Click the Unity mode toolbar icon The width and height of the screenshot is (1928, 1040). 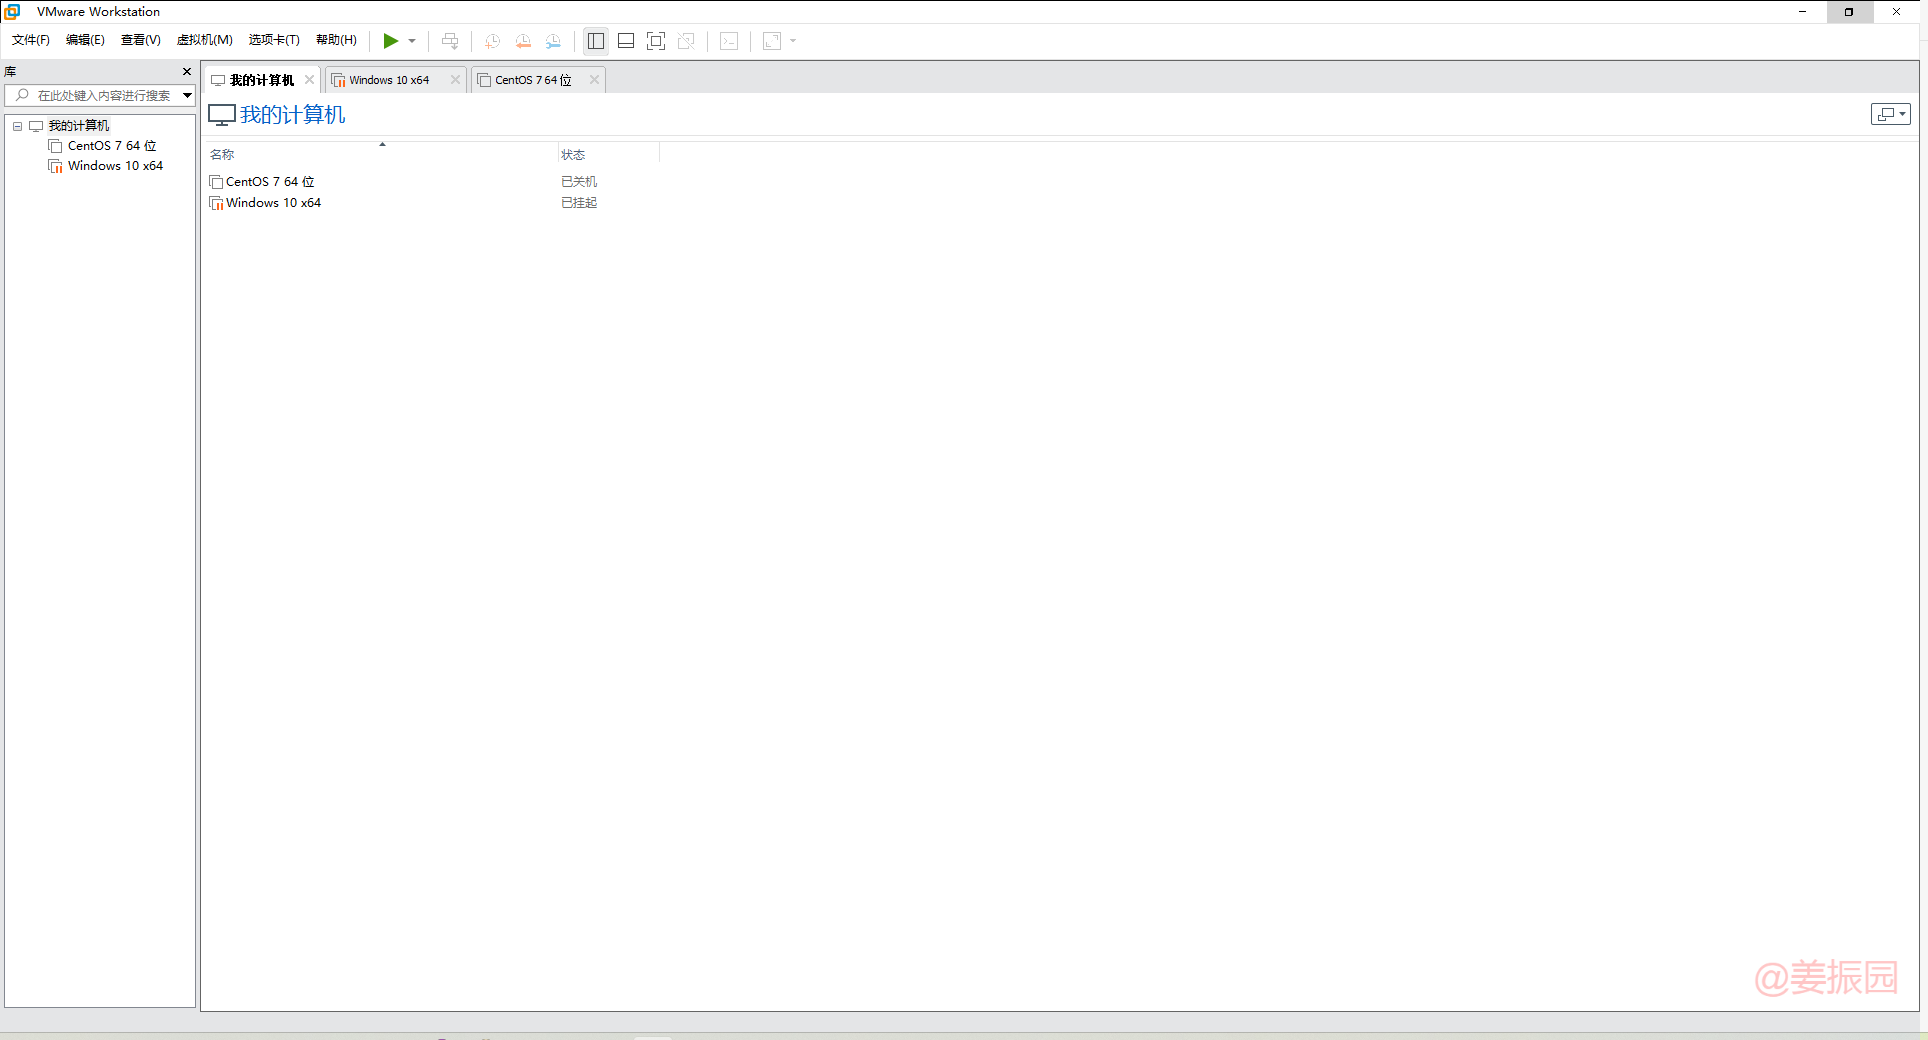(686, 41)
